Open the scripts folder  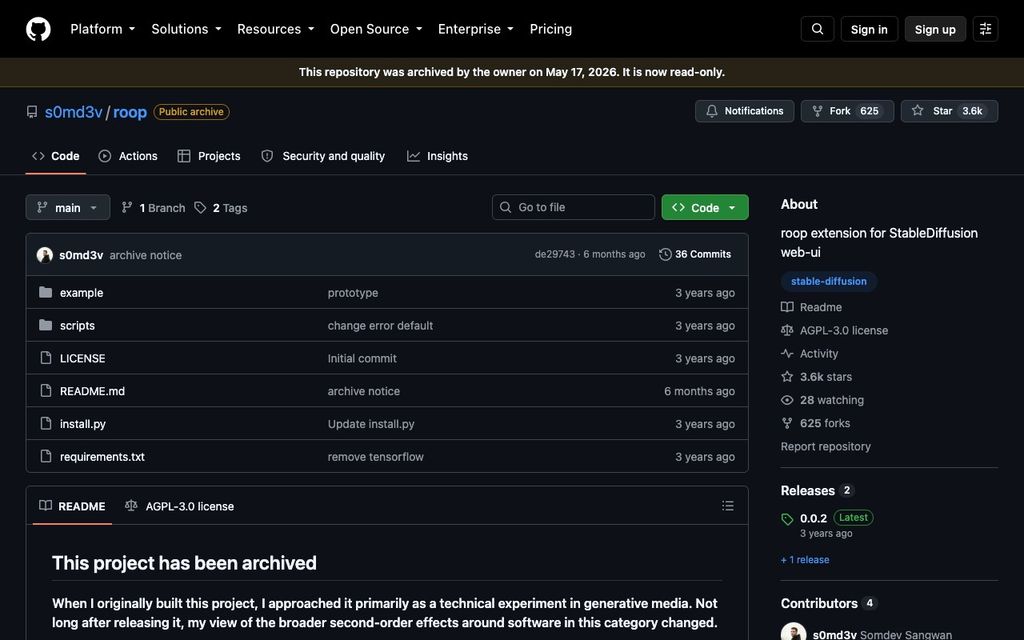pyautogui.click(x=77, y=325)
